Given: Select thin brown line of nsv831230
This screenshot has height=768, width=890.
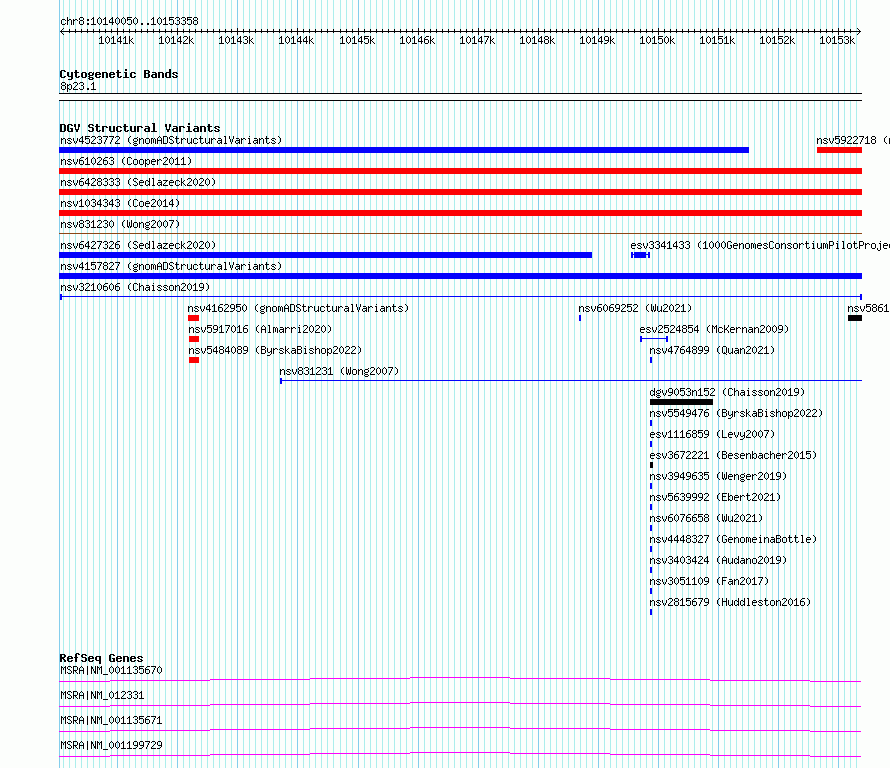Looking at the screenshot, I should pos(460,233).
